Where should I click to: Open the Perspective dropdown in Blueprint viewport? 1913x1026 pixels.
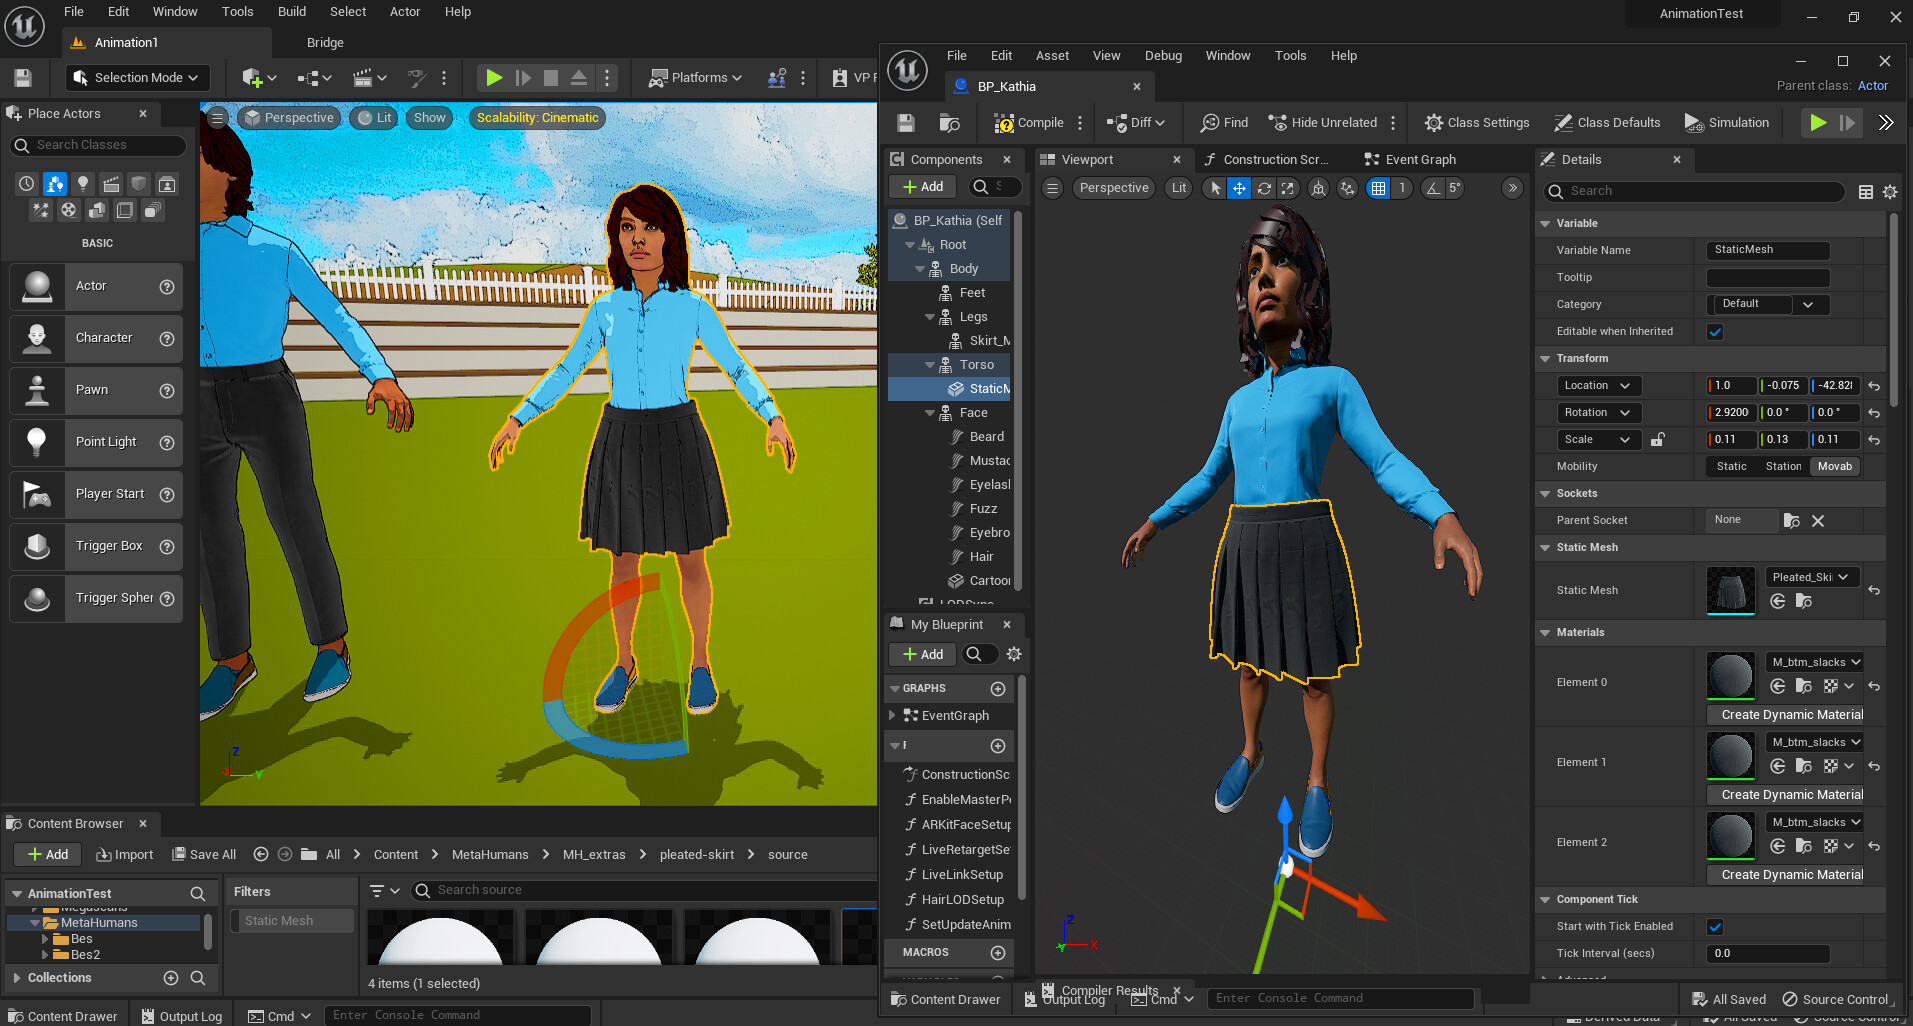[x=1113, y=188]
